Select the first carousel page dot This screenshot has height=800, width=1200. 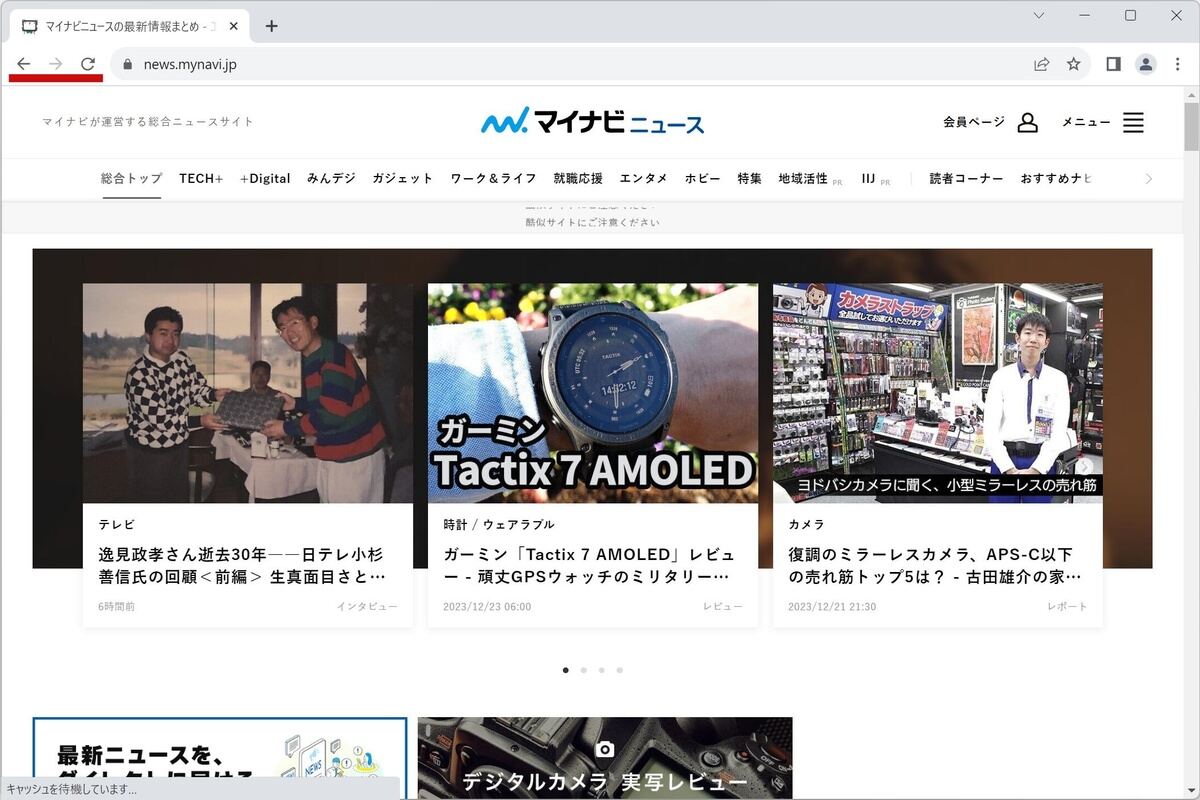(566, 670)
